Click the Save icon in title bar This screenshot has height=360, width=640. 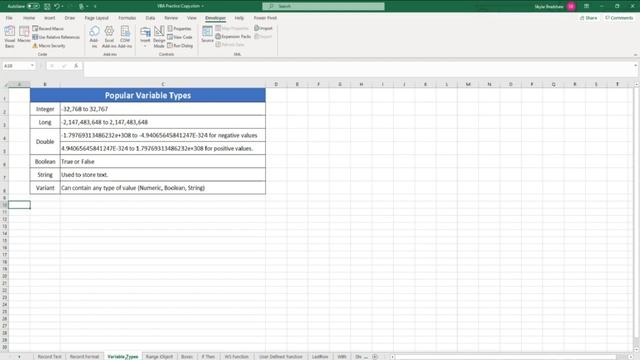click(47, 6)
